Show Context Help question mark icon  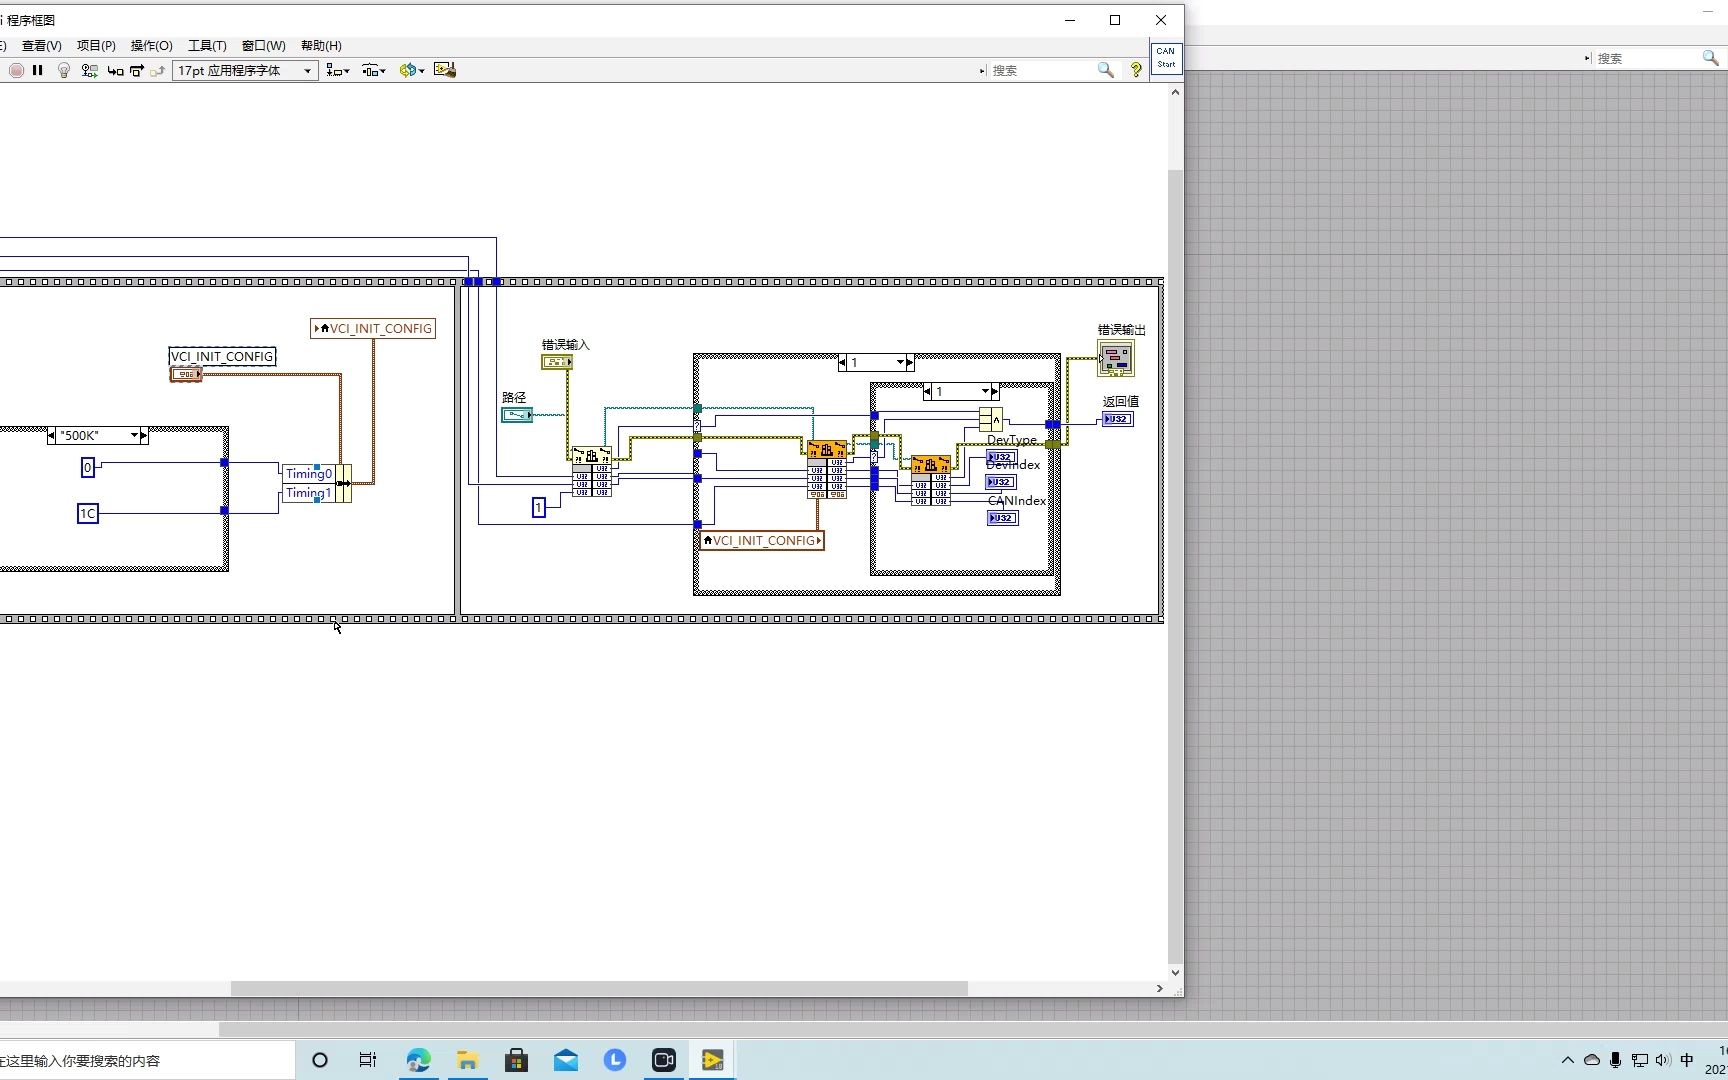[x=1136, y=70]
